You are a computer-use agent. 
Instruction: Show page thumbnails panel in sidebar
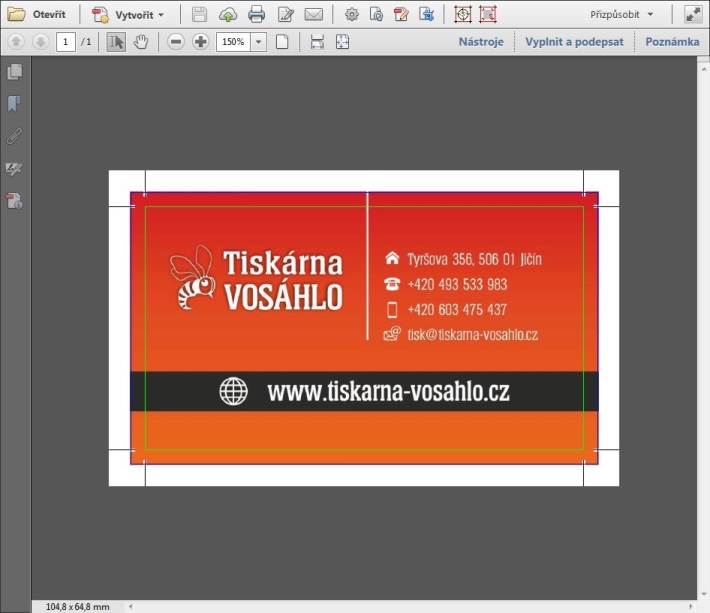[14, 72]
